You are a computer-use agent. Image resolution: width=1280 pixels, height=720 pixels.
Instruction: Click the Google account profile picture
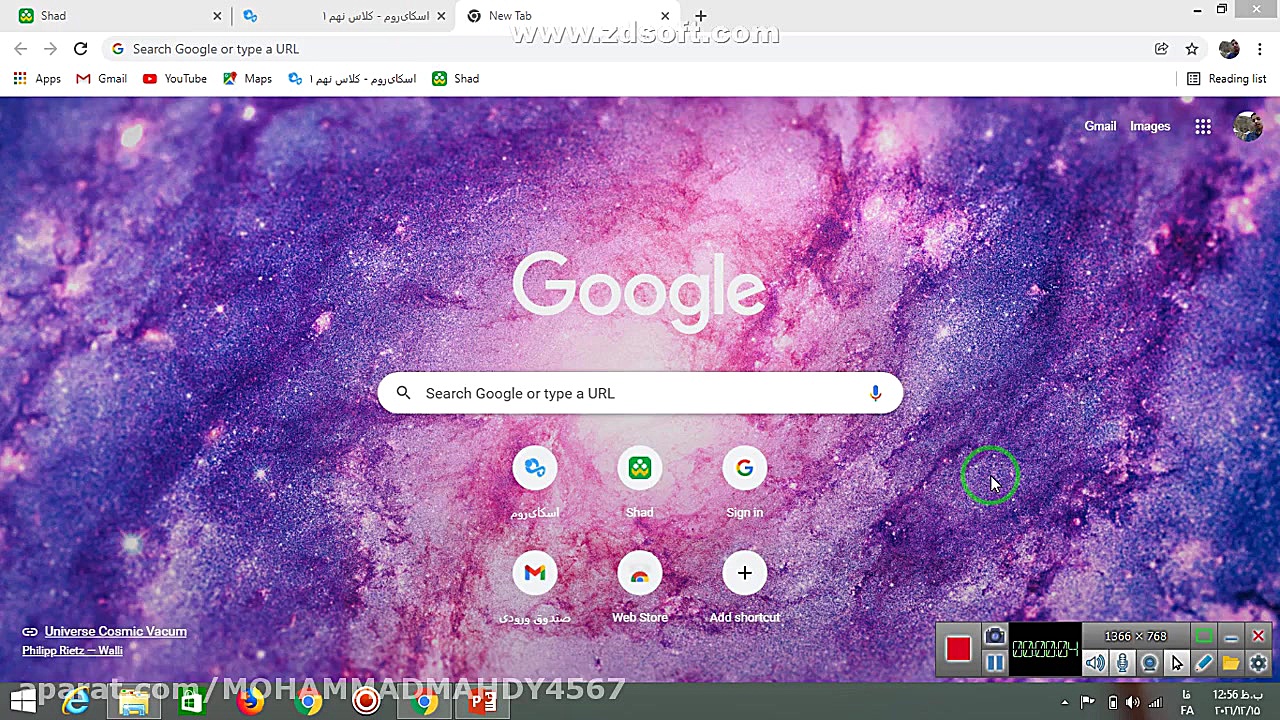click(x=1248, y=126)
